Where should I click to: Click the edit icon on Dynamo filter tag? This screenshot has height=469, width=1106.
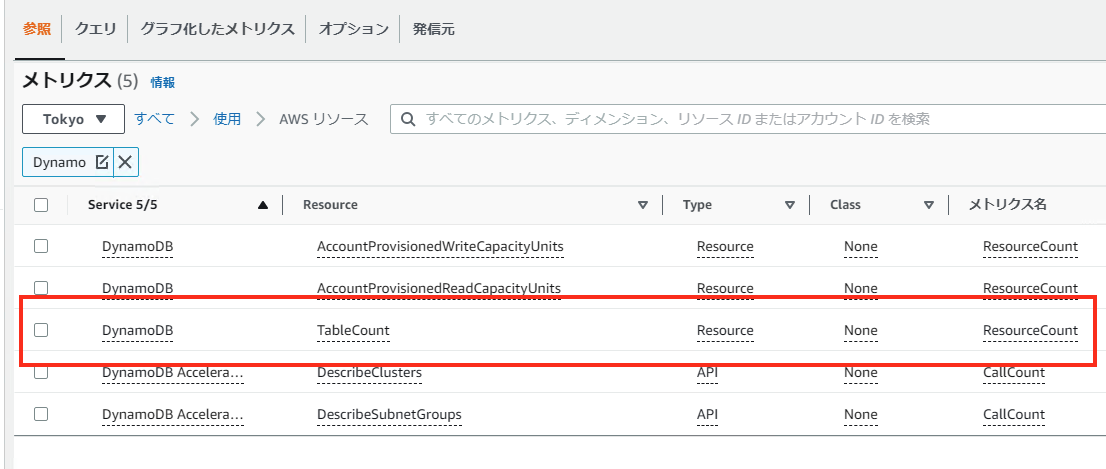[101, 162]
